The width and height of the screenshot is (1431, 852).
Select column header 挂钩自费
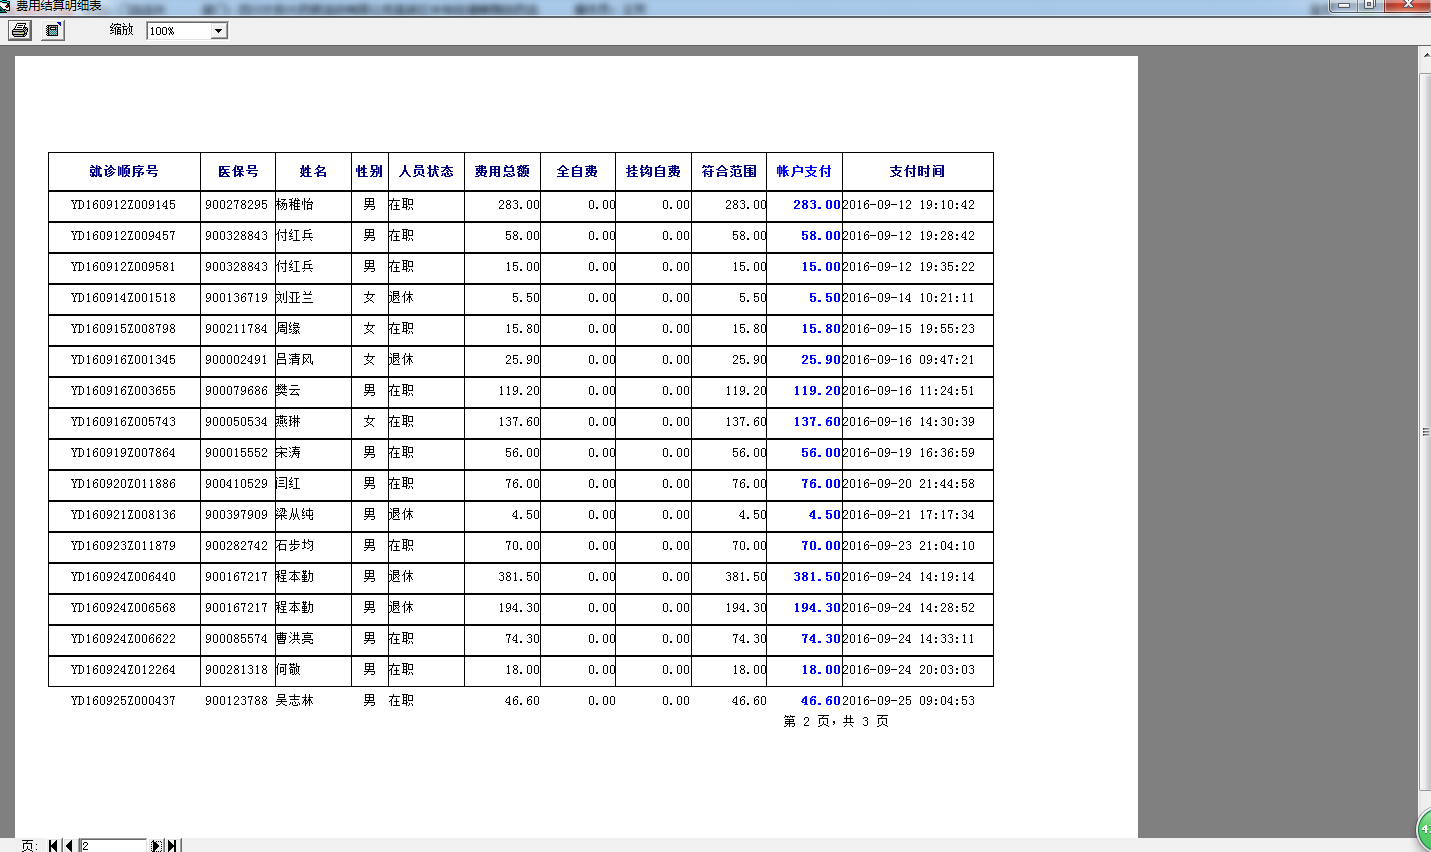[x=653, y=171]
